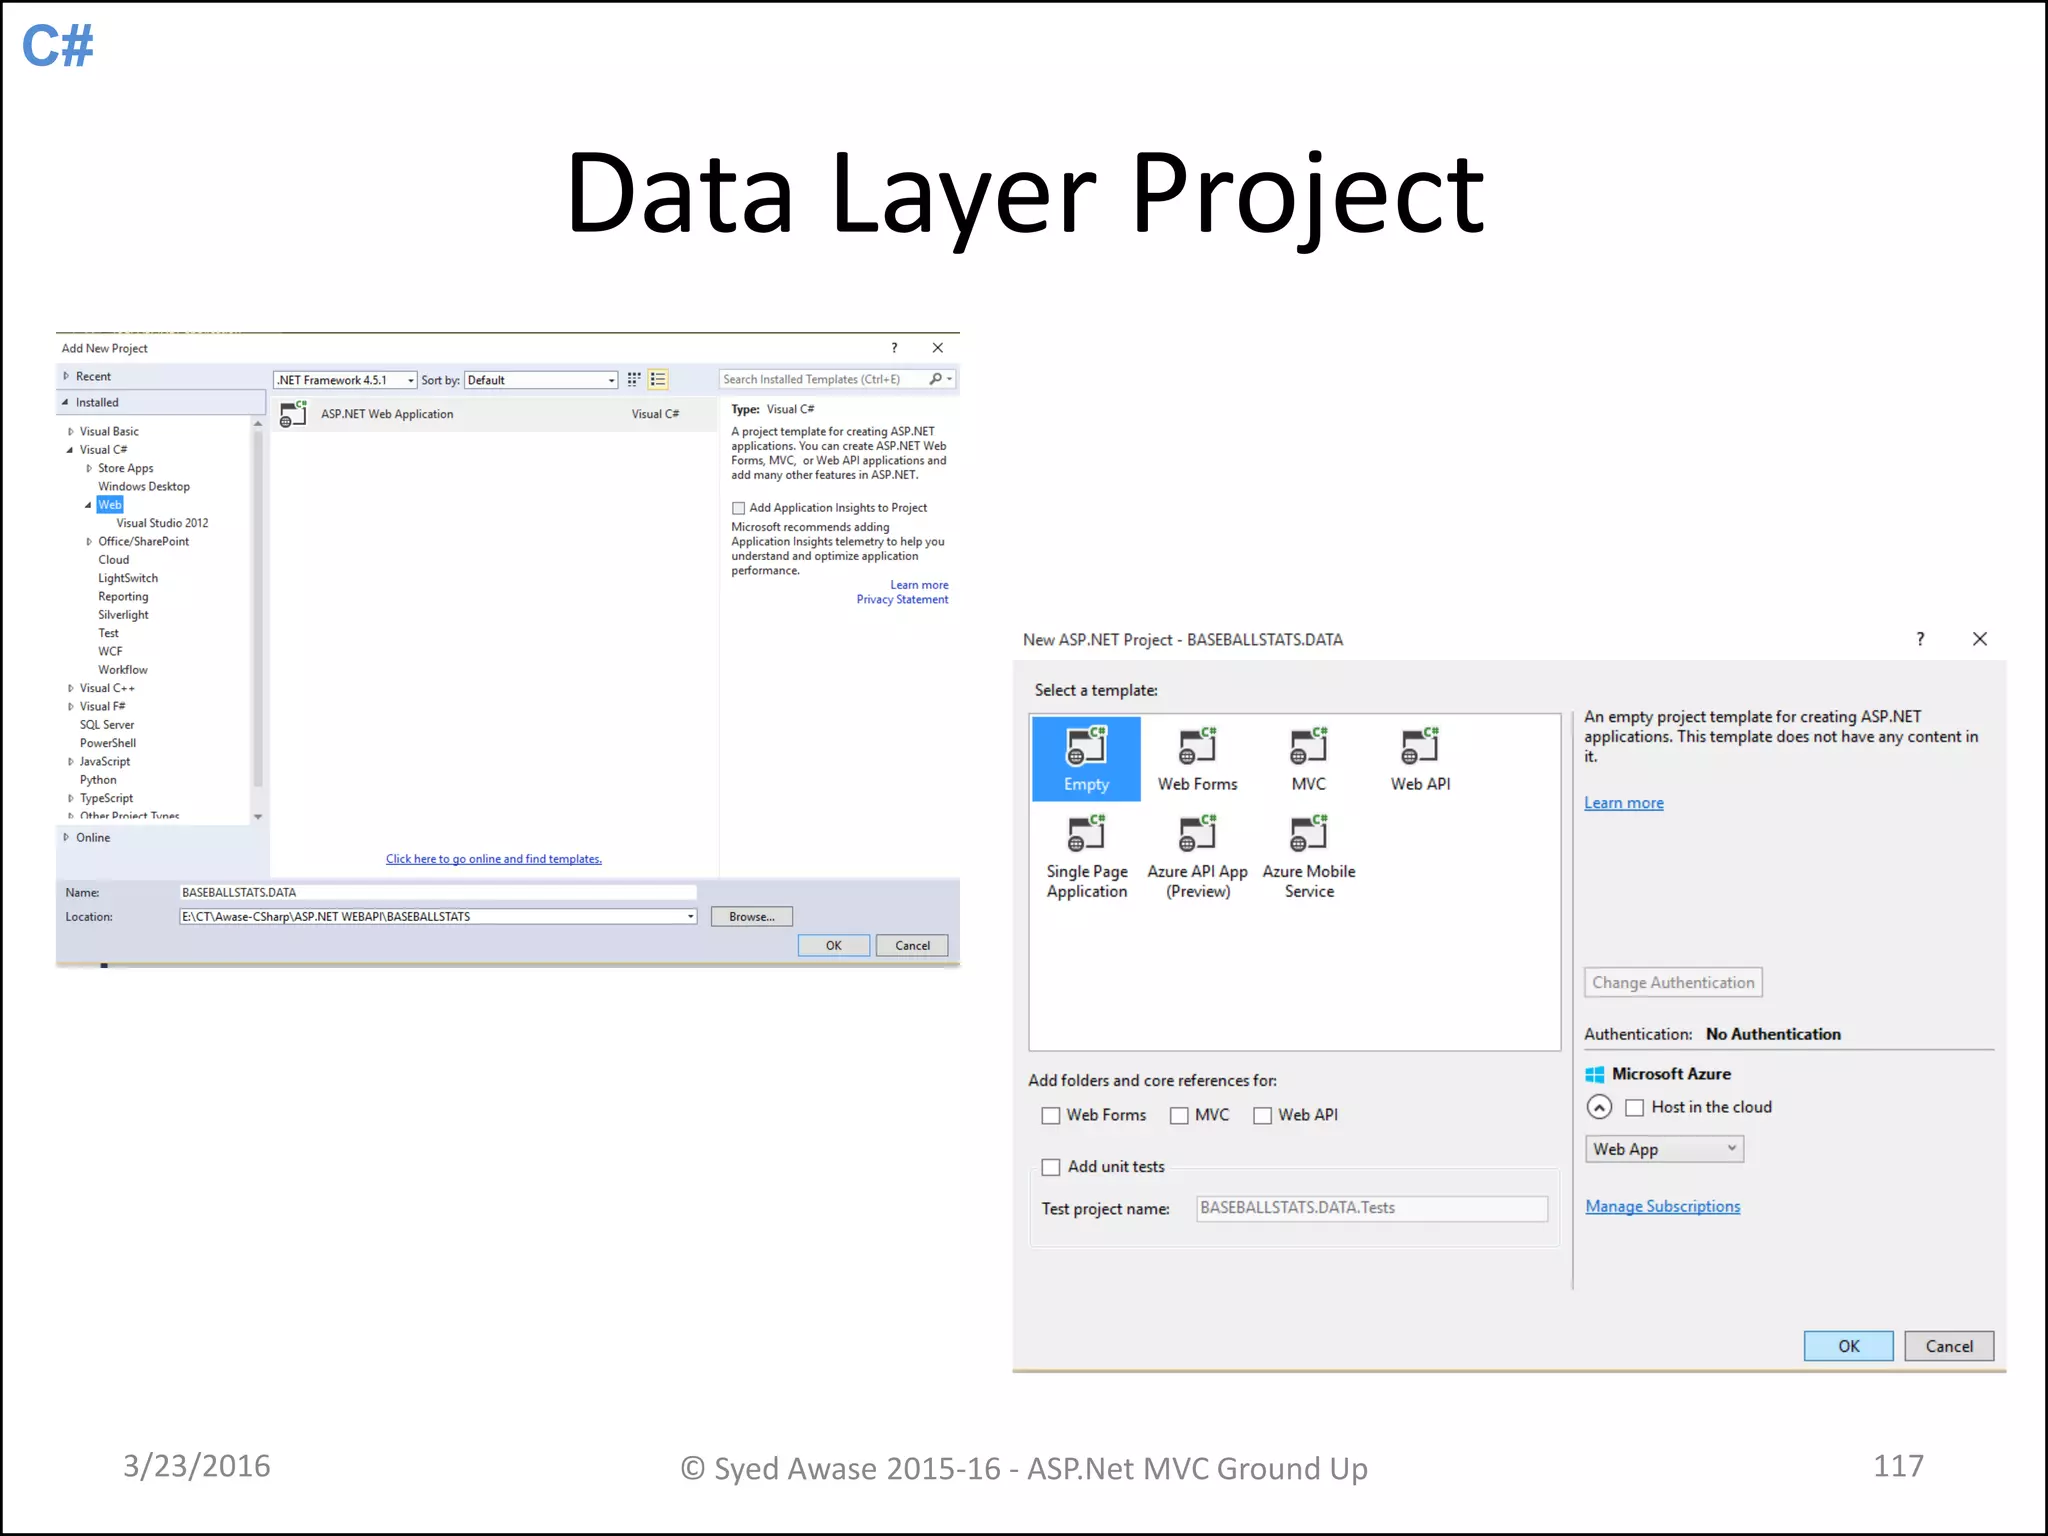Click Browse... button
Image resolution: width=2048 pixels, height=1536 pixels.
tap(752, 917)
